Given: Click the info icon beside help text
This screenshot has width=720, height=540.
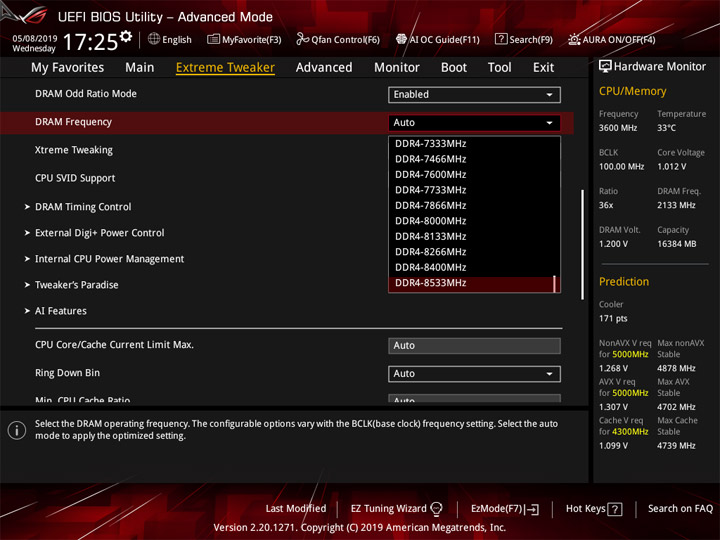Looking at the screenshot, I should coord(17,430).
